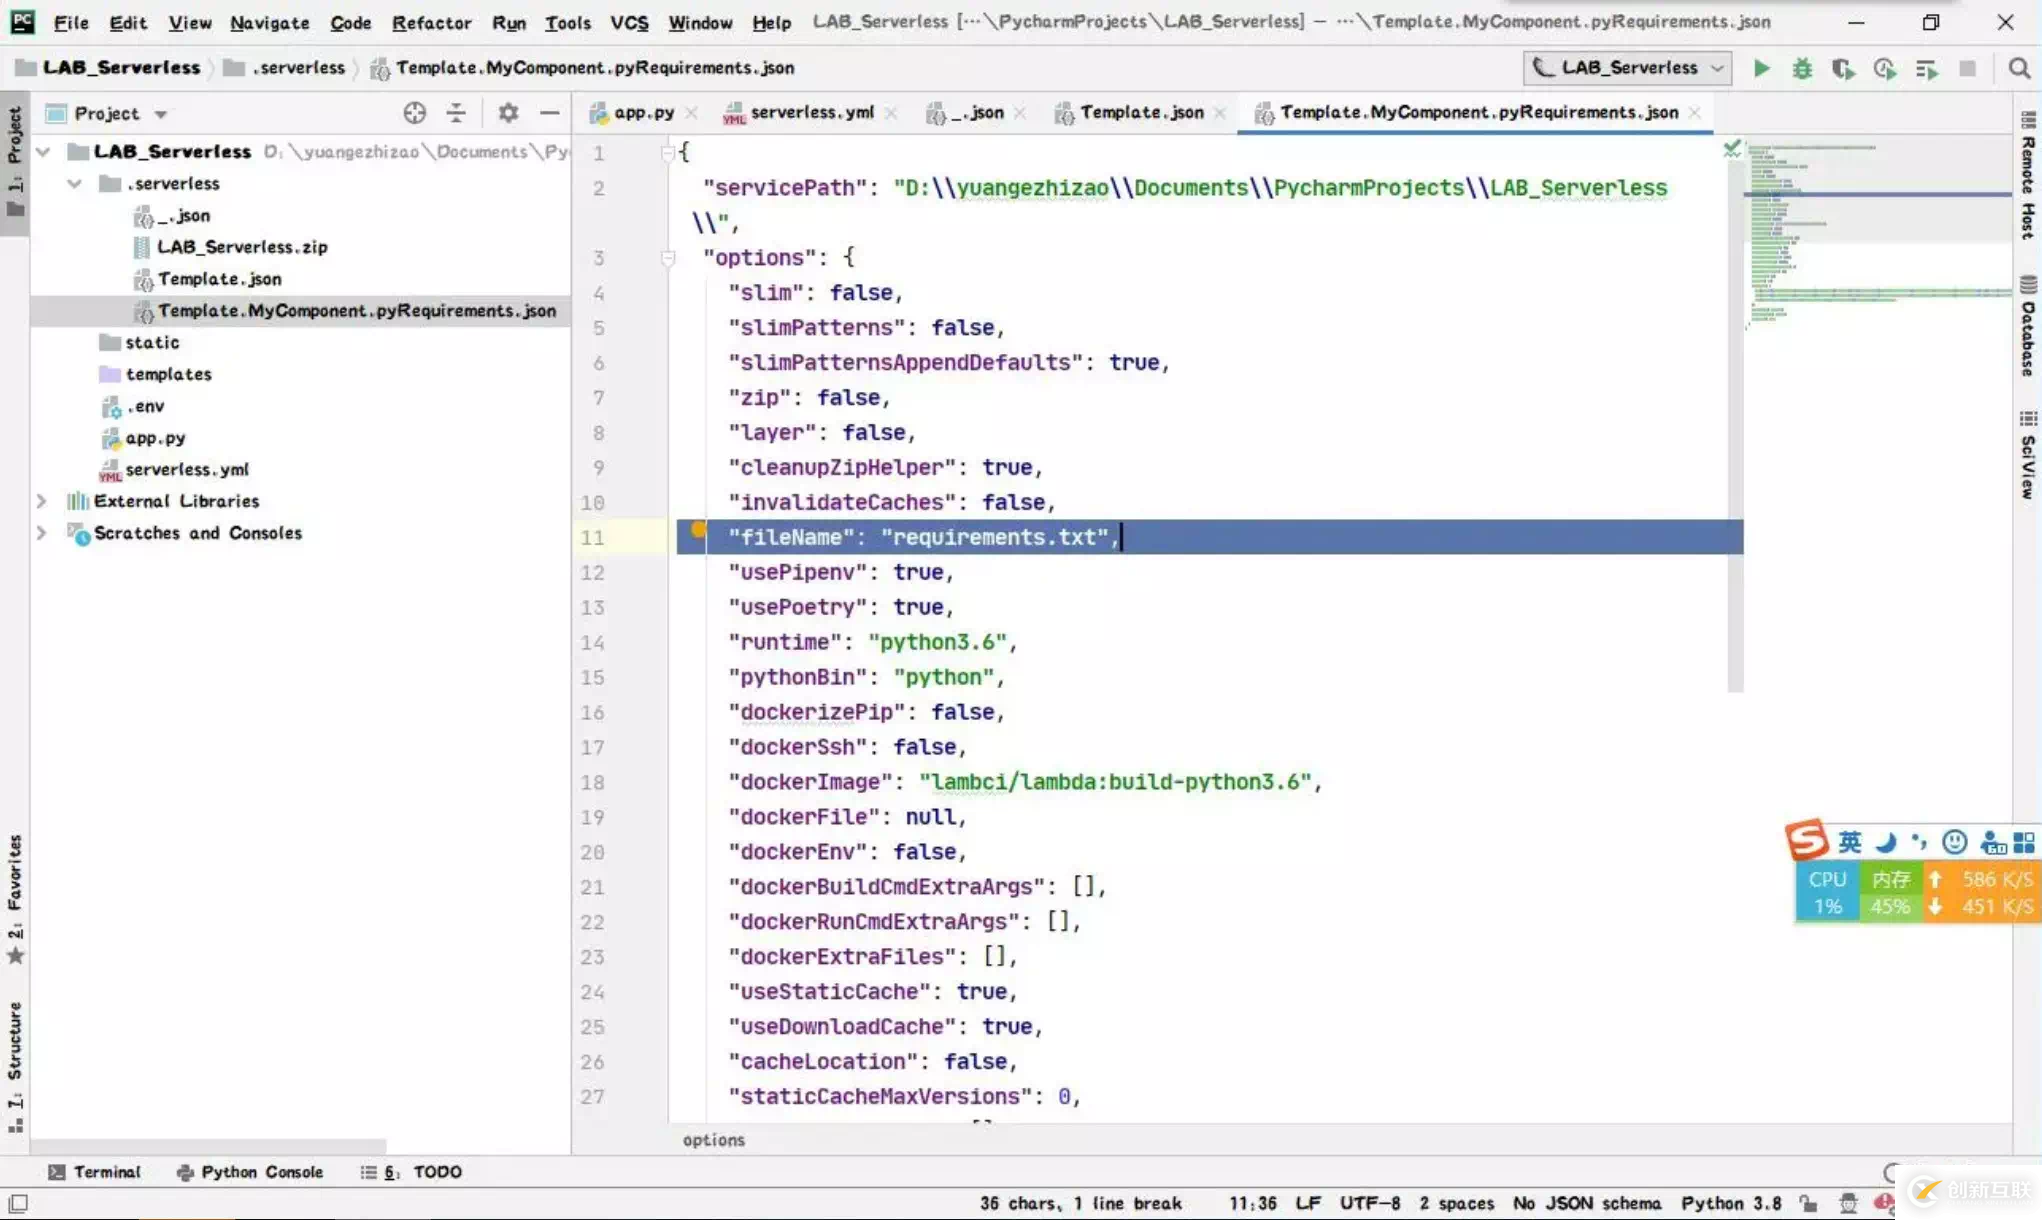Screen dimensions: 2042x1220
Task: Click Run with Coverage icon
Action: click(1843, 68)
